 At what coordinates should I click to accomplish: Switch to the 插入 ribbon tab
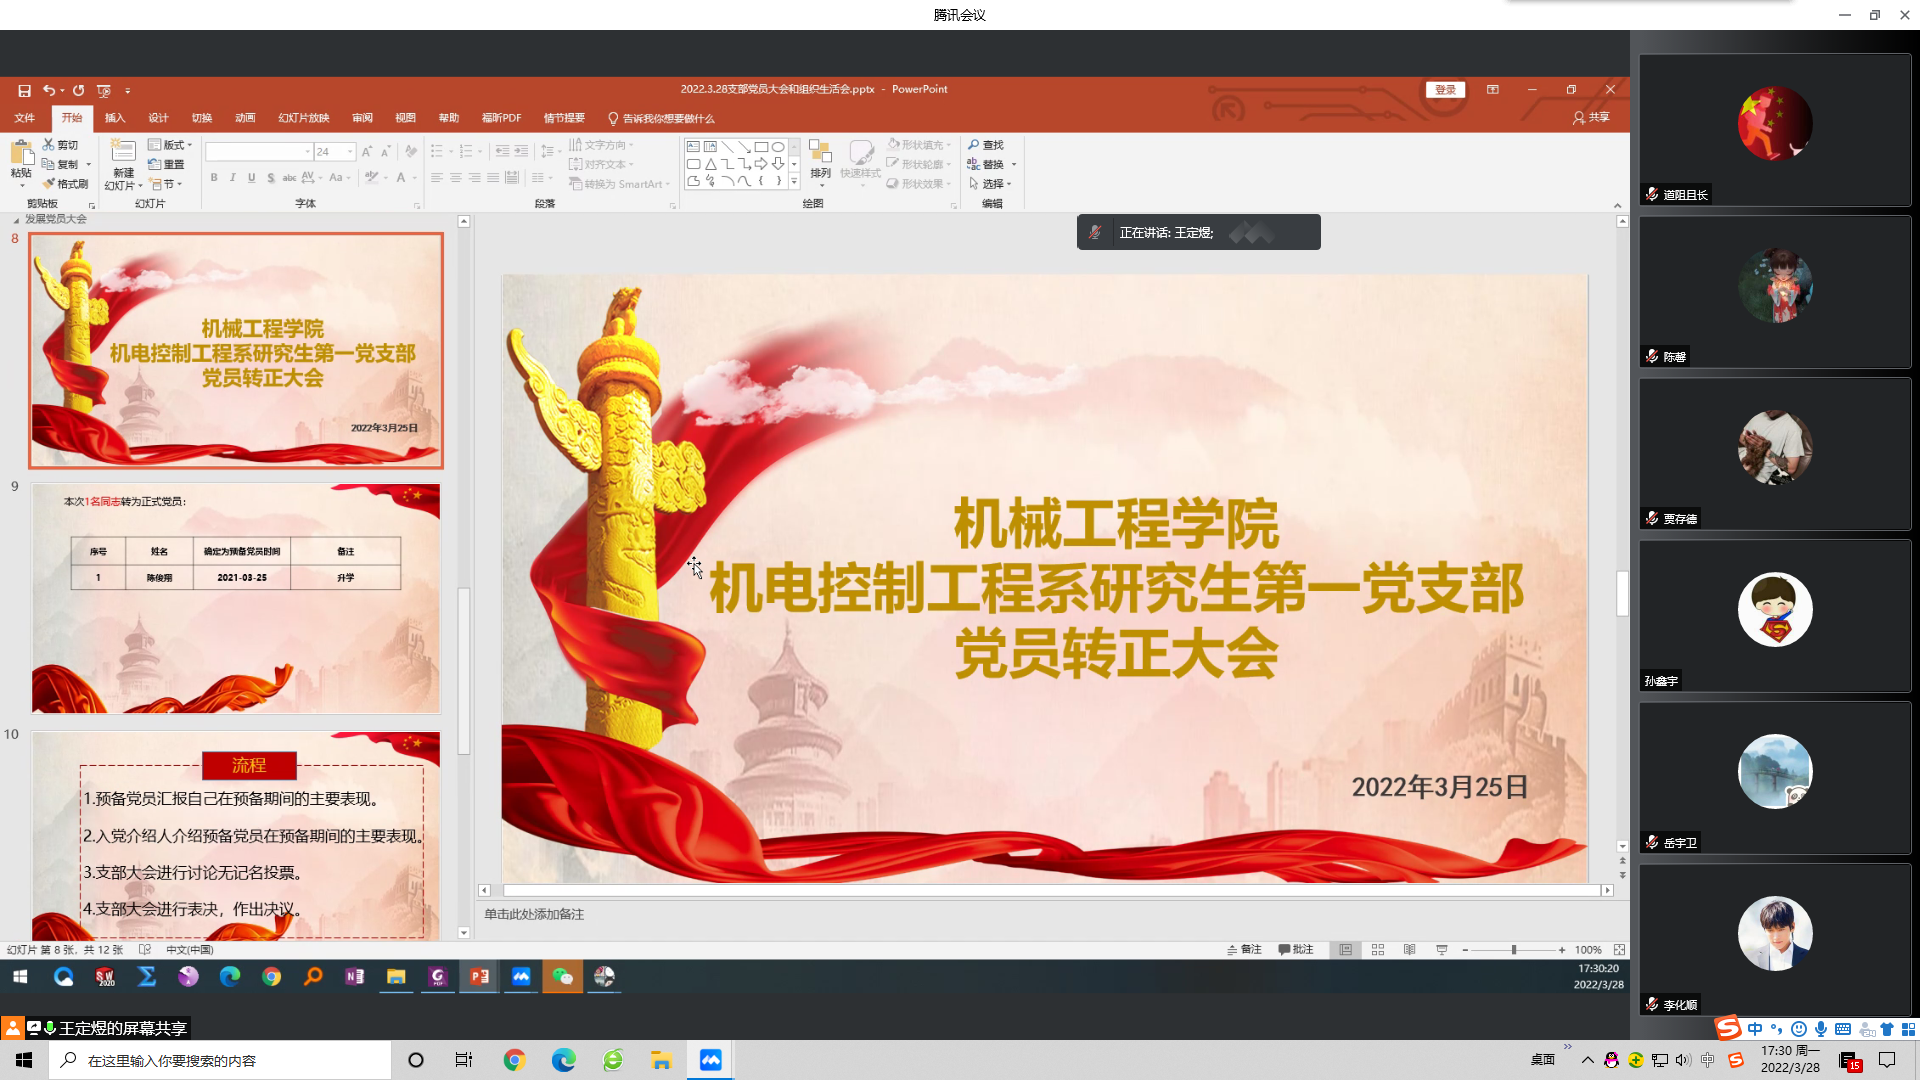tap(114, 118)
